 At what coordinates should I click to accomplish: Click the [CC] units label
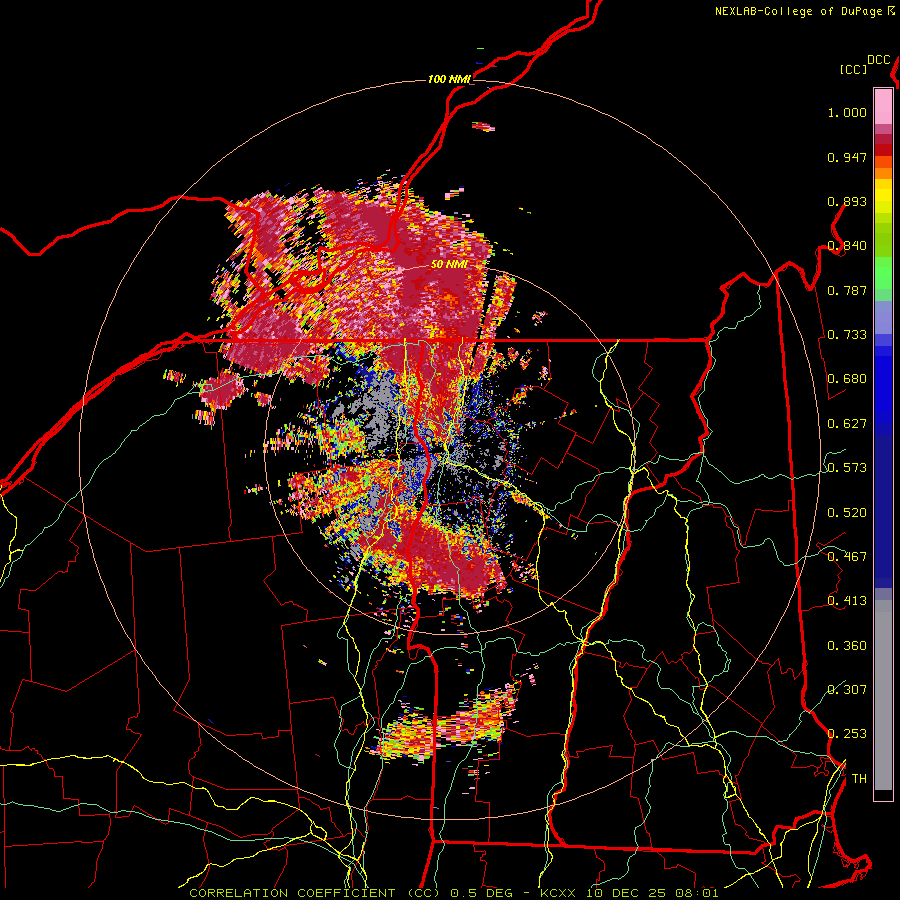[854, 69]
